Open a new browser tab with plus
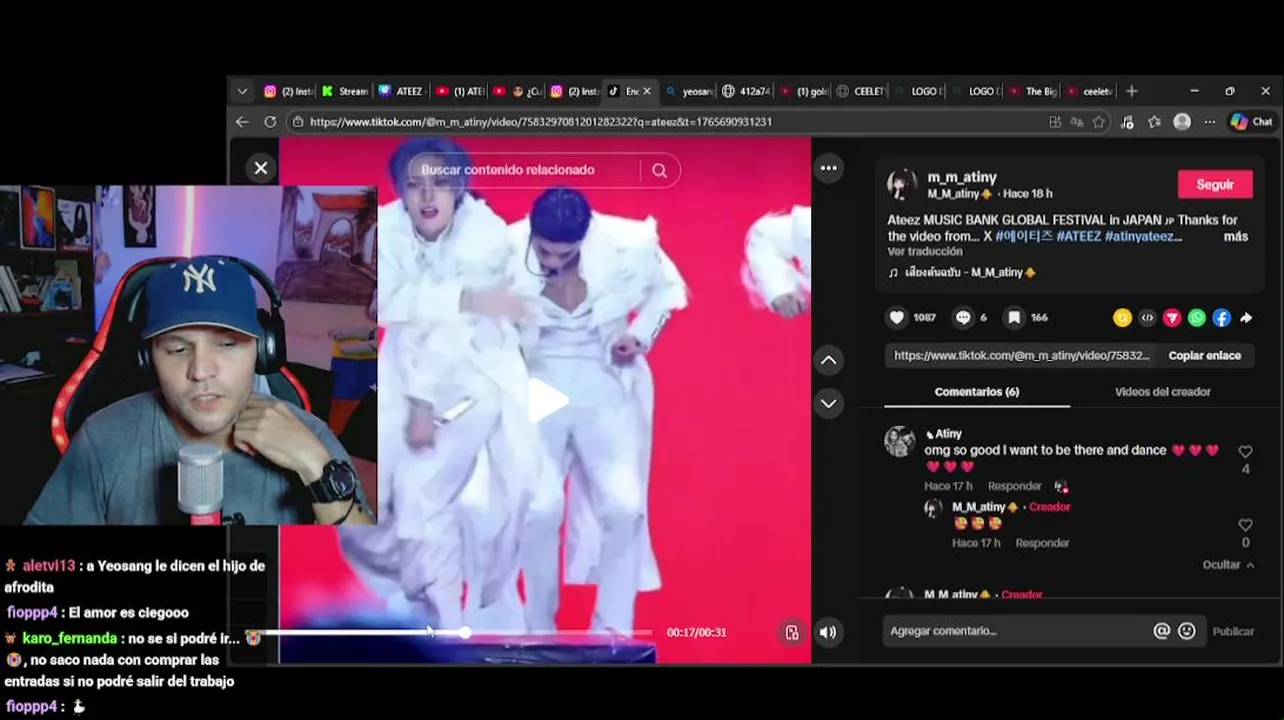The height and width of the screenshot is (720, 1284). tap(1131, 91)
